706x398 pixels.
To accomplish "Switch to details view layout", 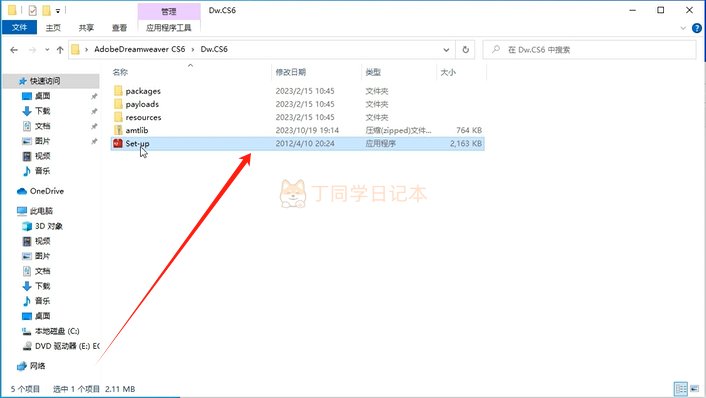I will (681, 389).
